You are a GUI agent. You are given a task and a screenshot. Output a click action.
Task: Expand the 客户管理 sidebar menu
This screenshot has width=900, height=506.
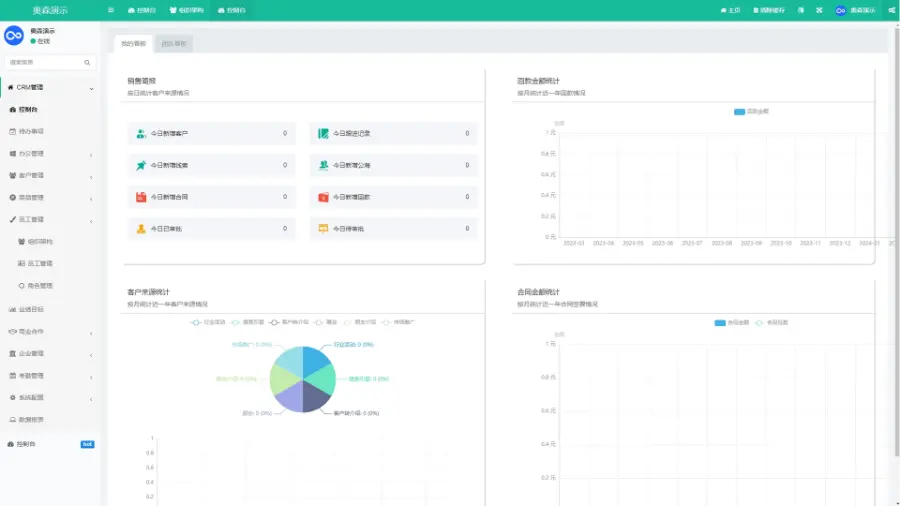[x=50, y=175]
